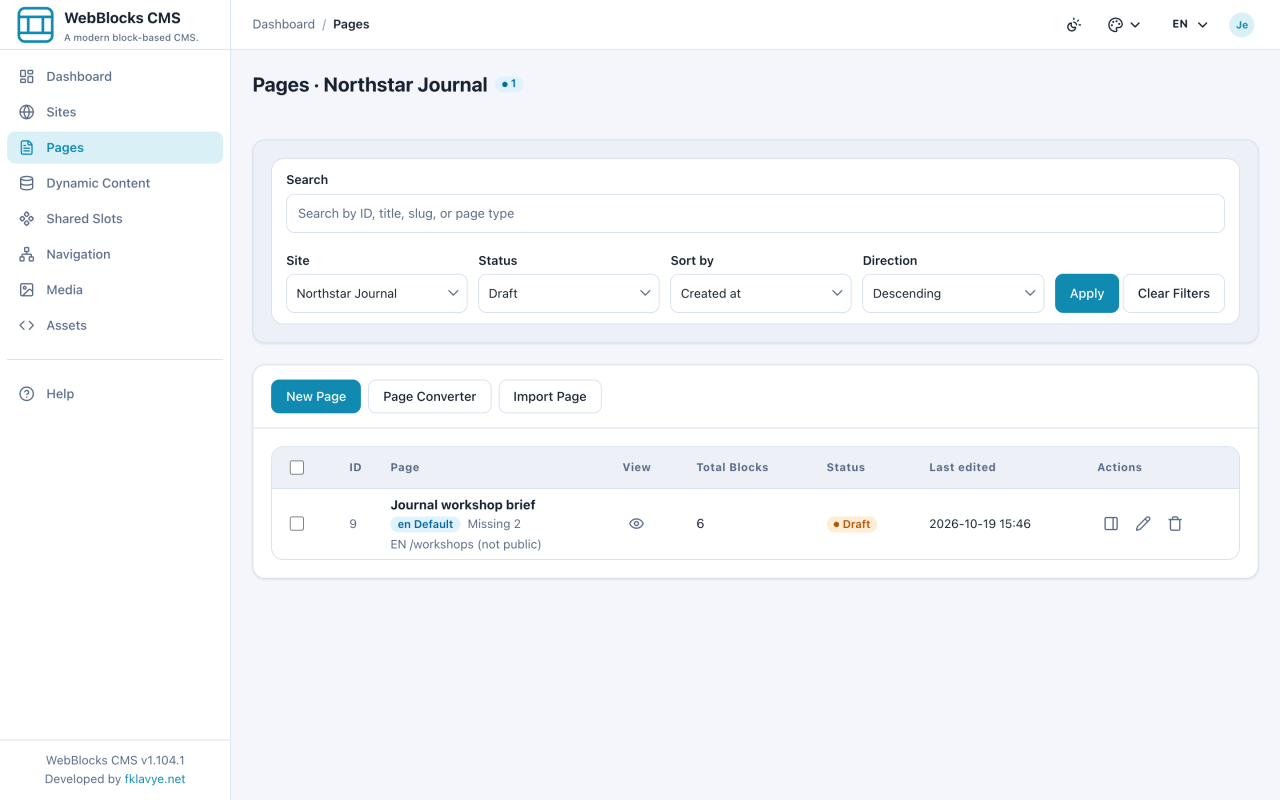Open Shared Slots from the sidebar

(115, 218)
